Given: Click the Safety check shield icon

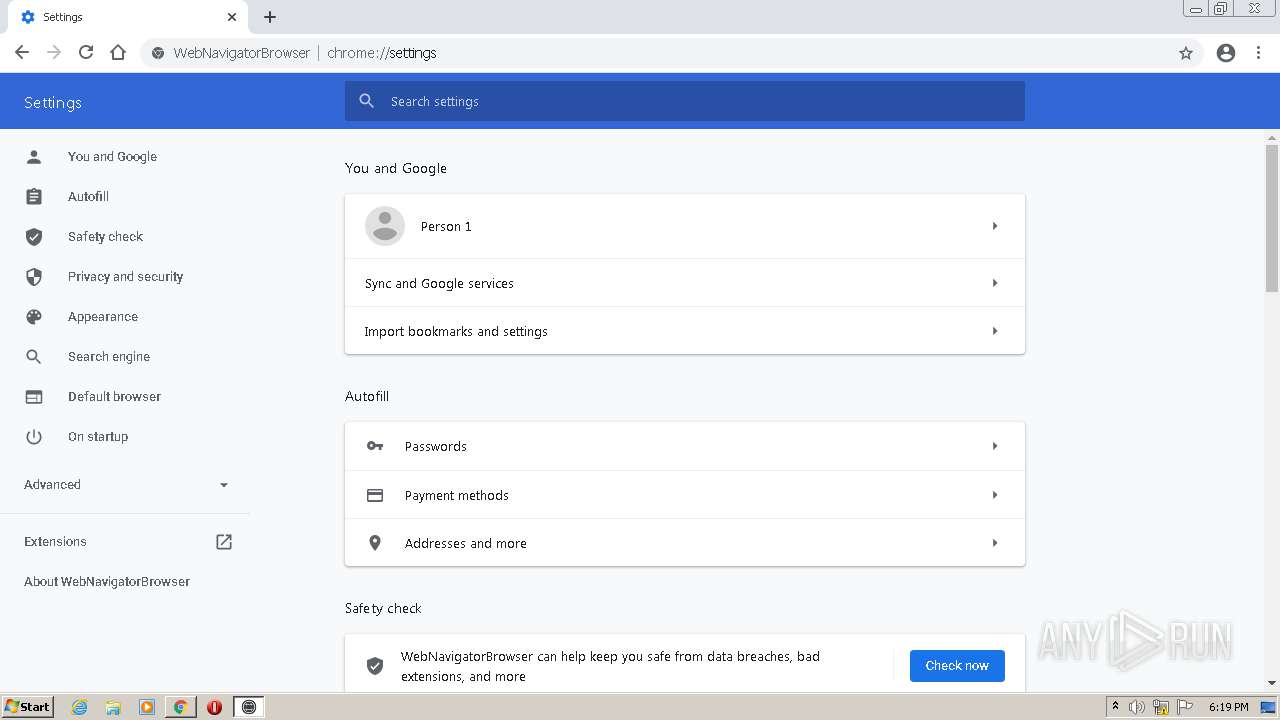Looking at the screenshot, I should tap(34, 237).
